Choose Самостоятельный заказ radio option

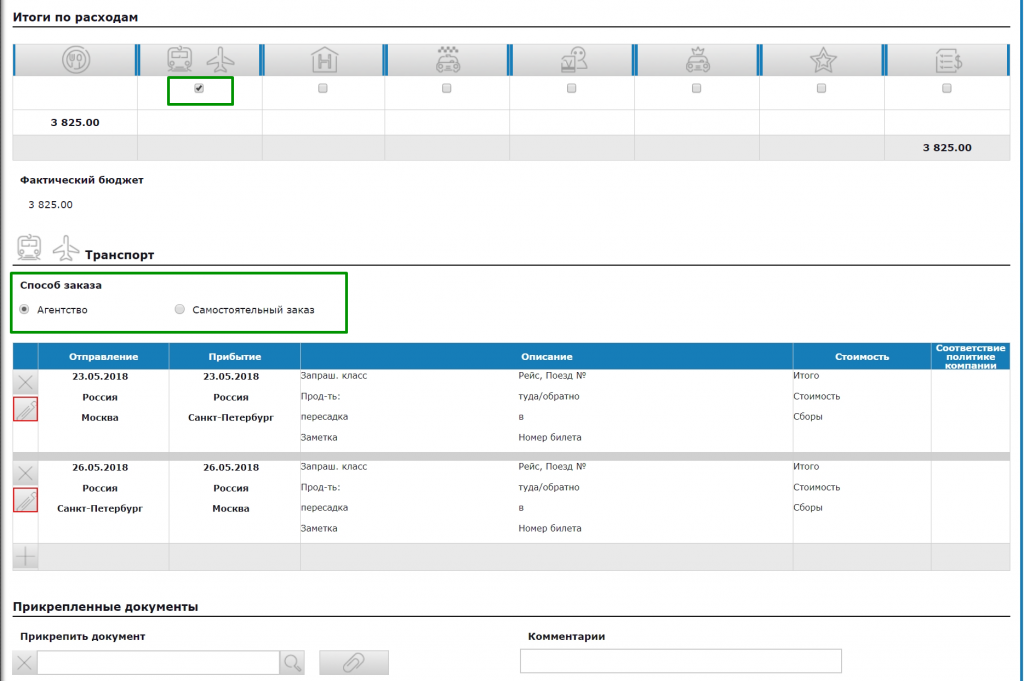(180, 310)
